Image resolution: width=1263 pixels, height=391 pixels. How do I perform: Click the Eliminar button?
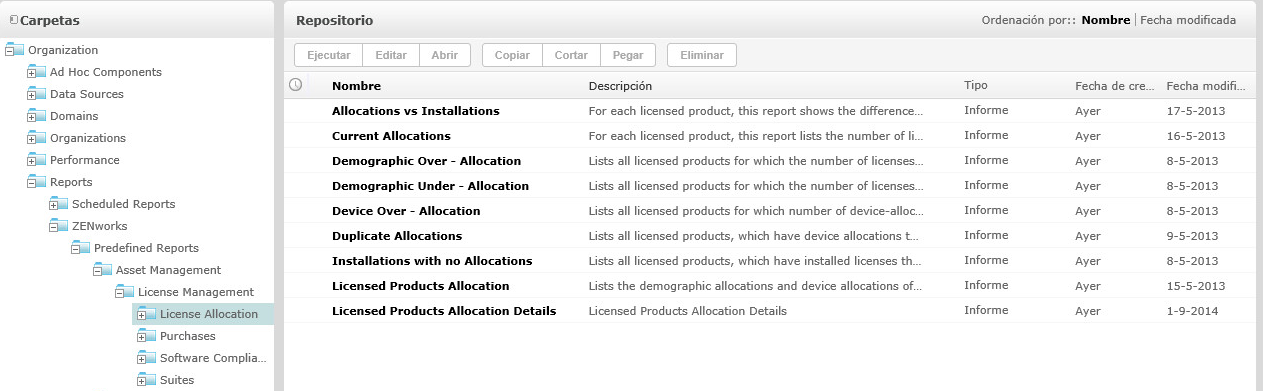pos(701,55)
